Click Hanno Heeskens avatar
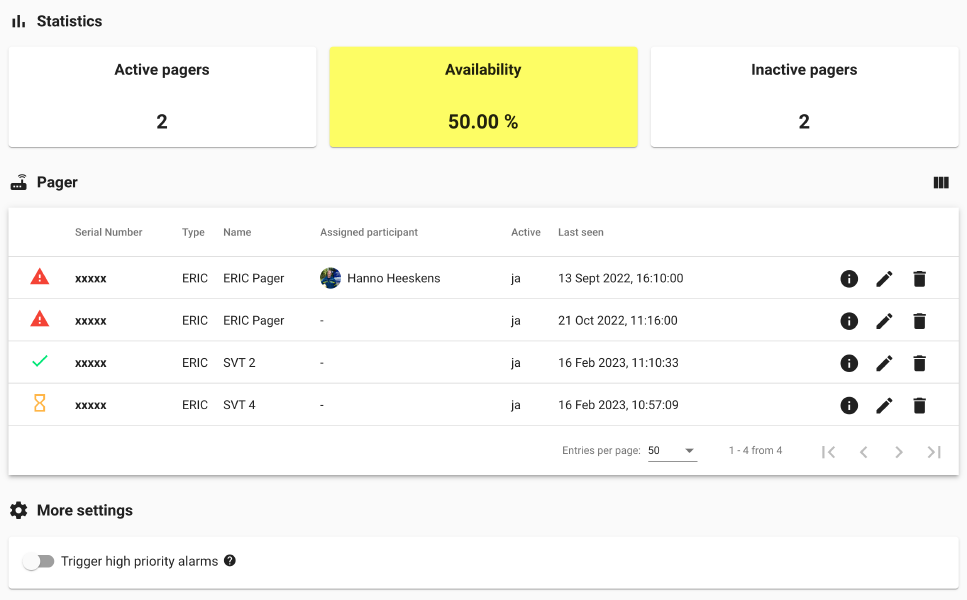Viewport: 967px width, 600px height. [331, 278]
